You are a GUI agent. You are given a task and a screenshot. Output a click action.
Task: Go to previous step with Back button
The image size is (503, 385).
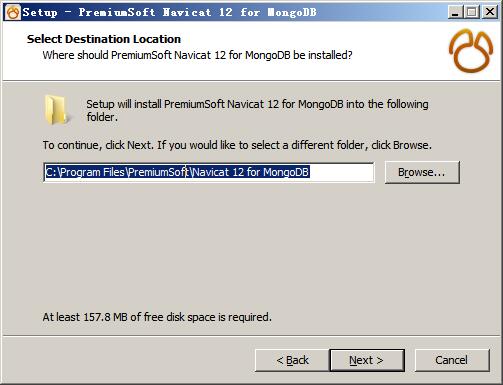point(292,360)
